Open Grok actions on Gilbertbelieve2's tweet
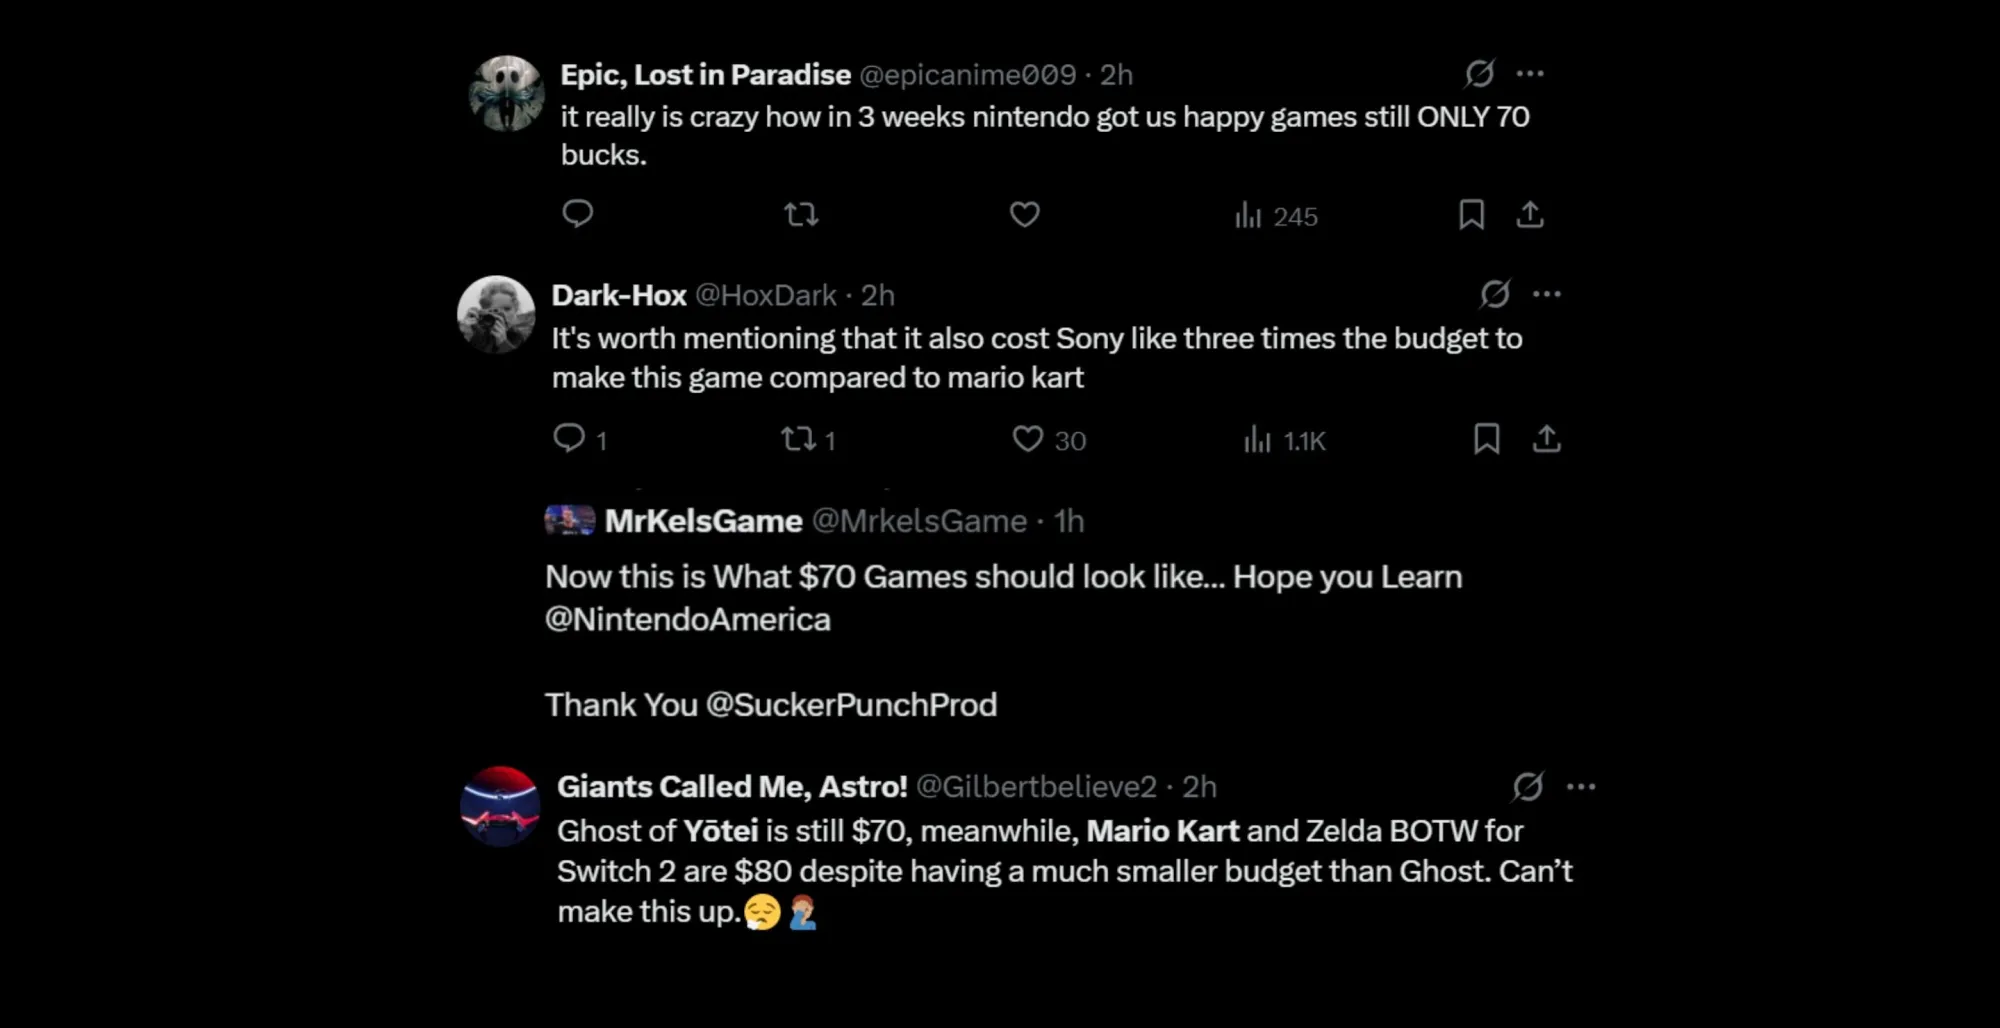The width and height of the screenshot is (2000, 1028). point(1527,786)
